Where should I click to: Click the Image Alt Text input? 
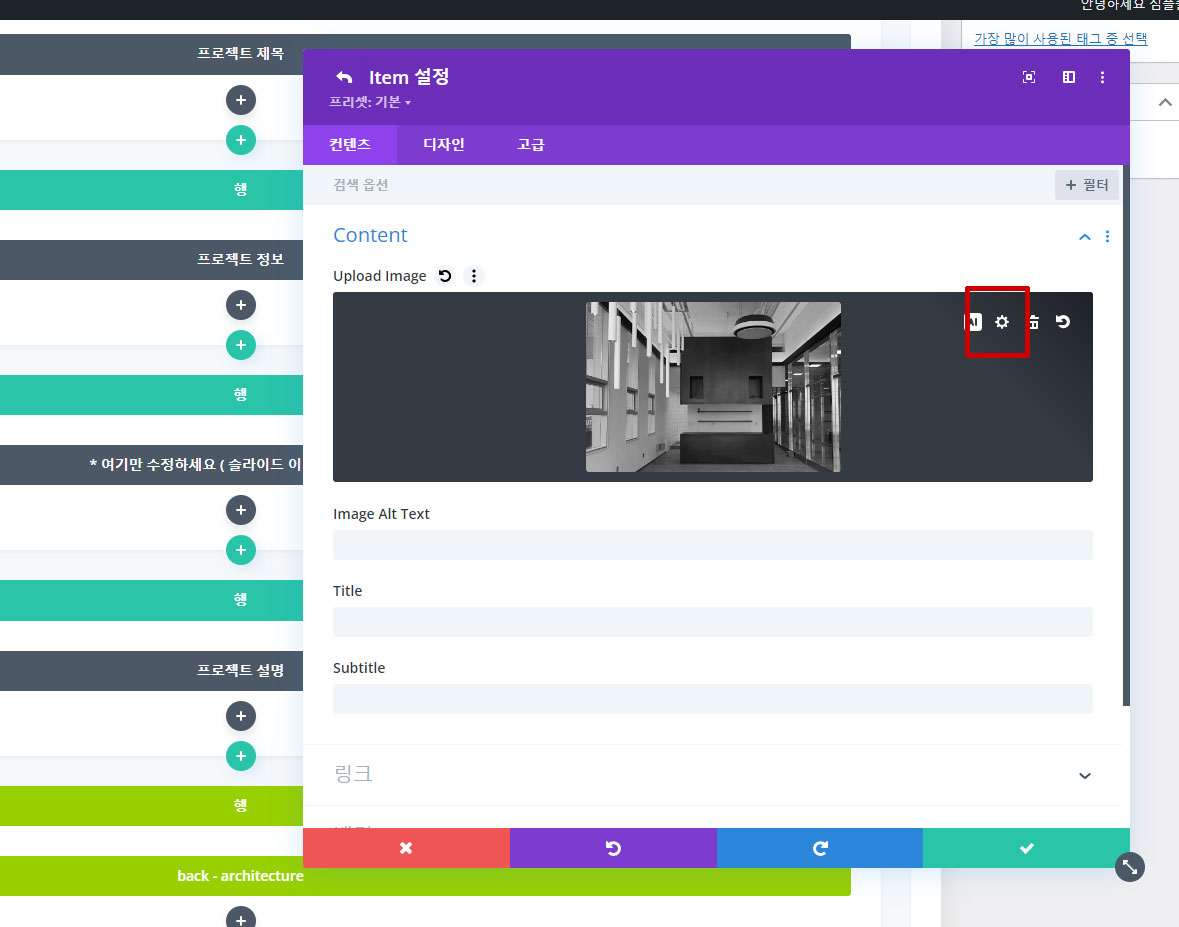tap(713, 545)
